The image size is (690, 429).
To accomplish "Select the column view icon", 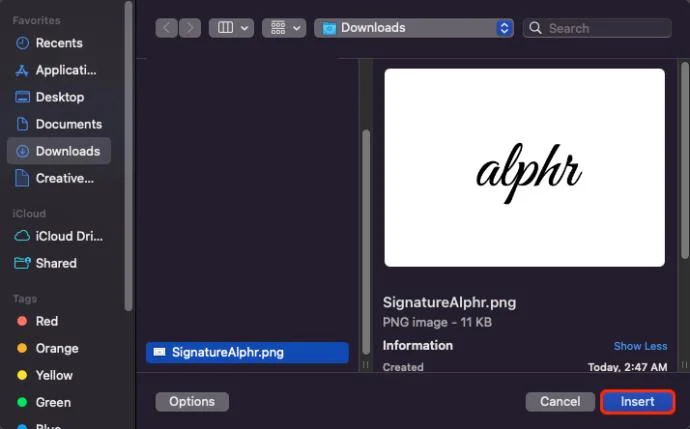I will click(x=225, y=28).
